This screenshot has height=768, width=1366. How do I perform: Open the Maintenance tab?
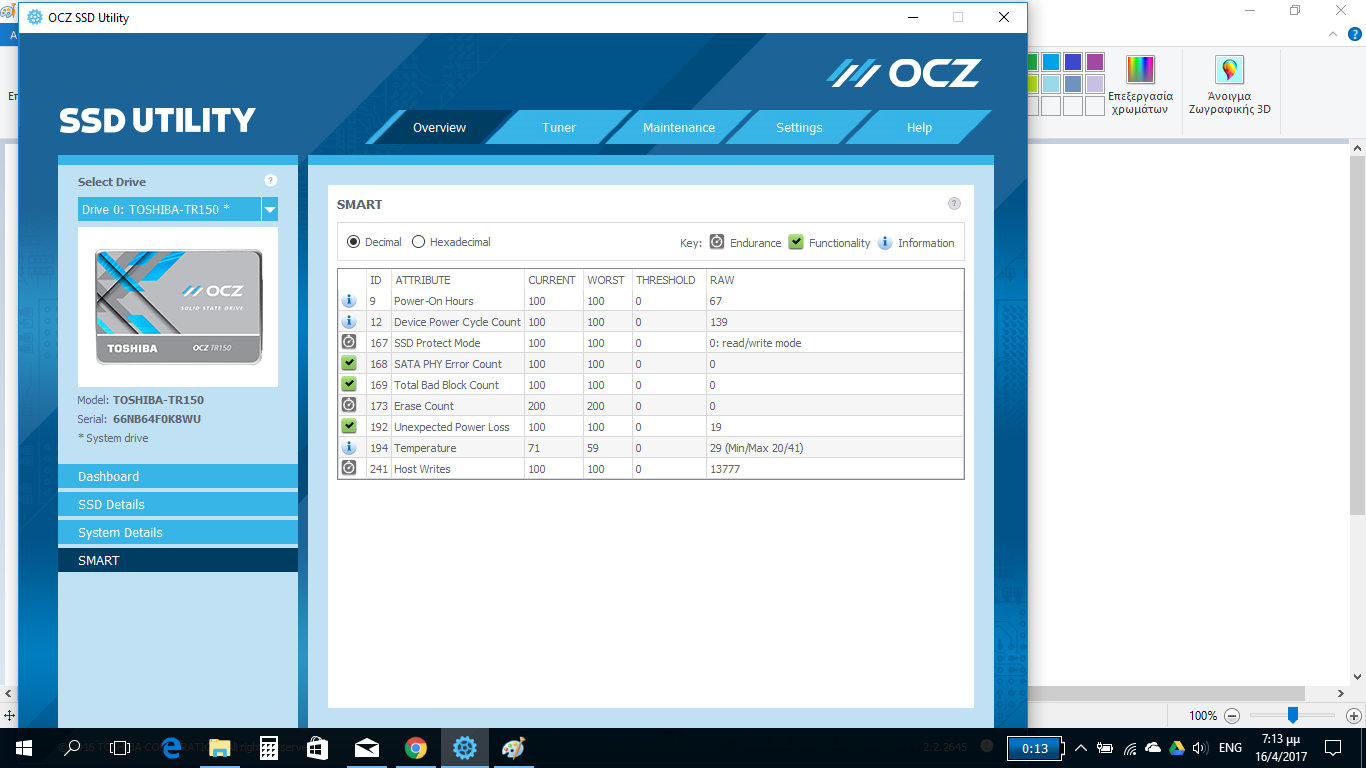678,128
